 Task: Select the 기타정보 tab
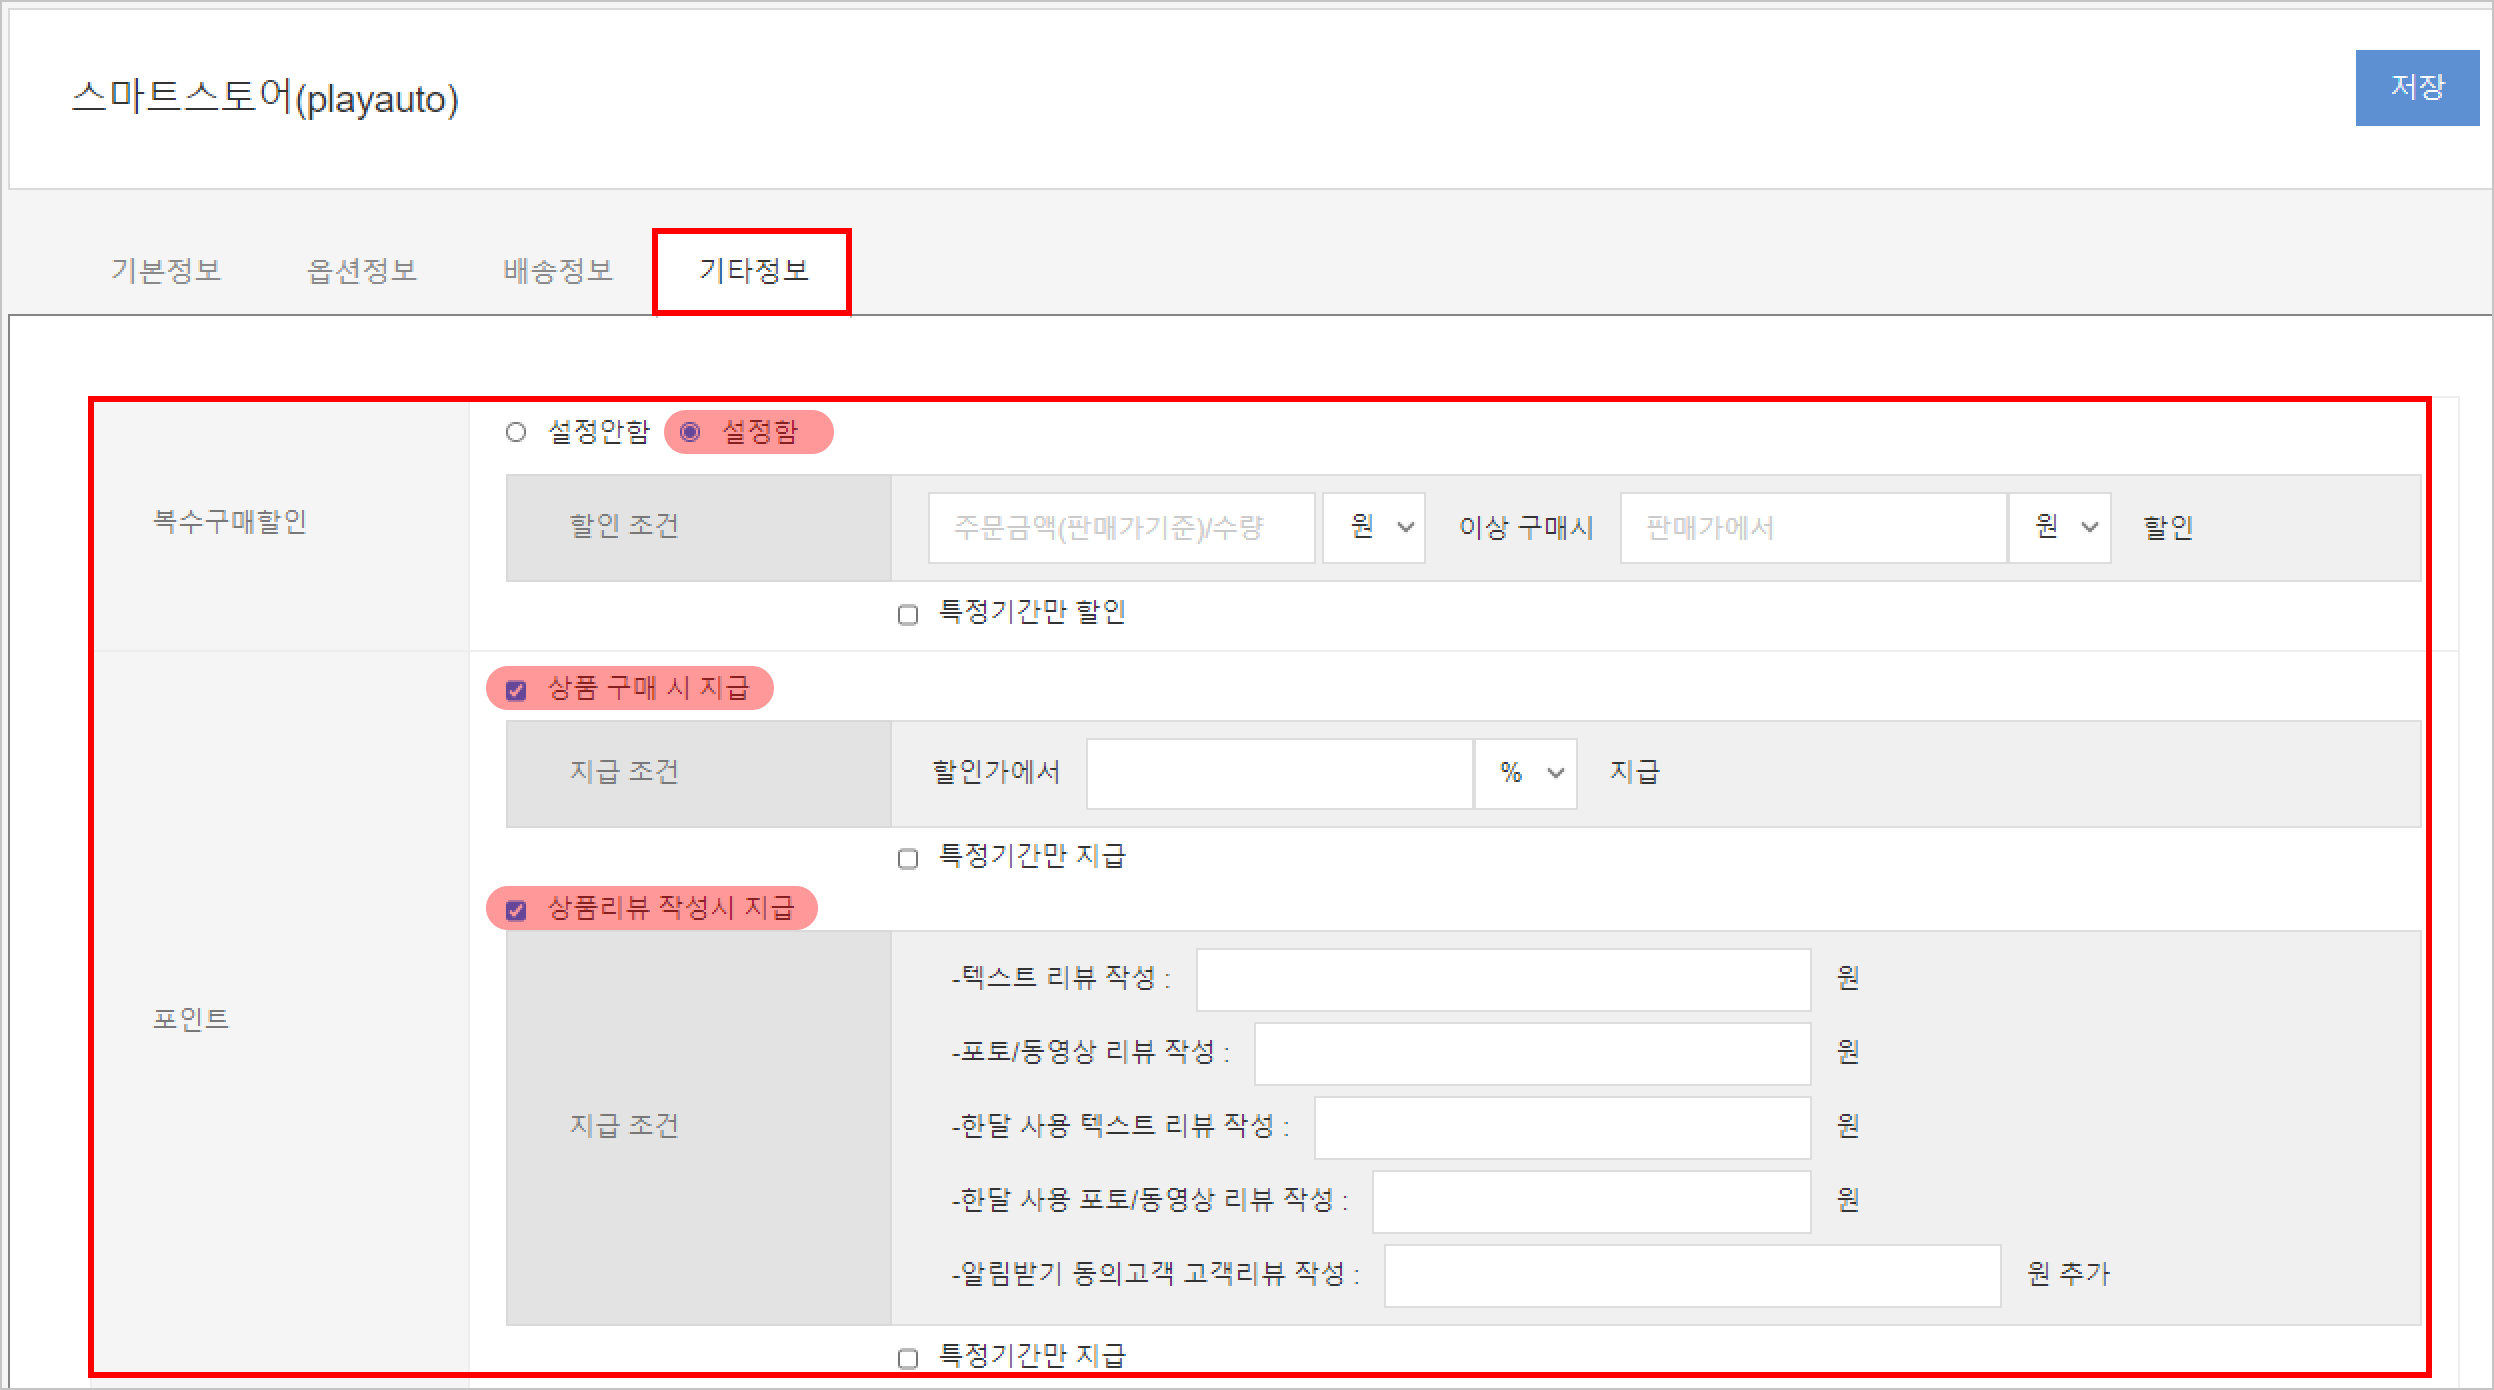[753, 270]
